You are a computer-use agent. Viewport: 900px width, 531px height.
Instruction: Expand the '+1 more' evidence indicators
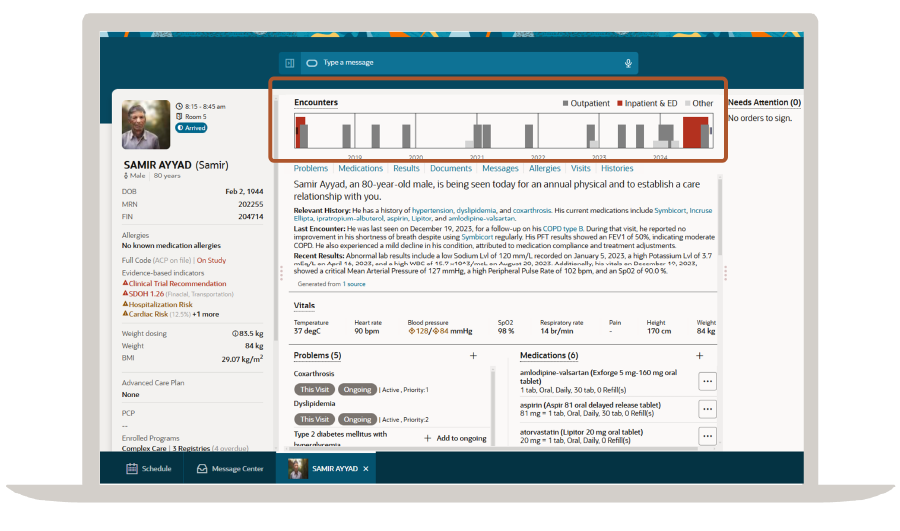point(206,314)
